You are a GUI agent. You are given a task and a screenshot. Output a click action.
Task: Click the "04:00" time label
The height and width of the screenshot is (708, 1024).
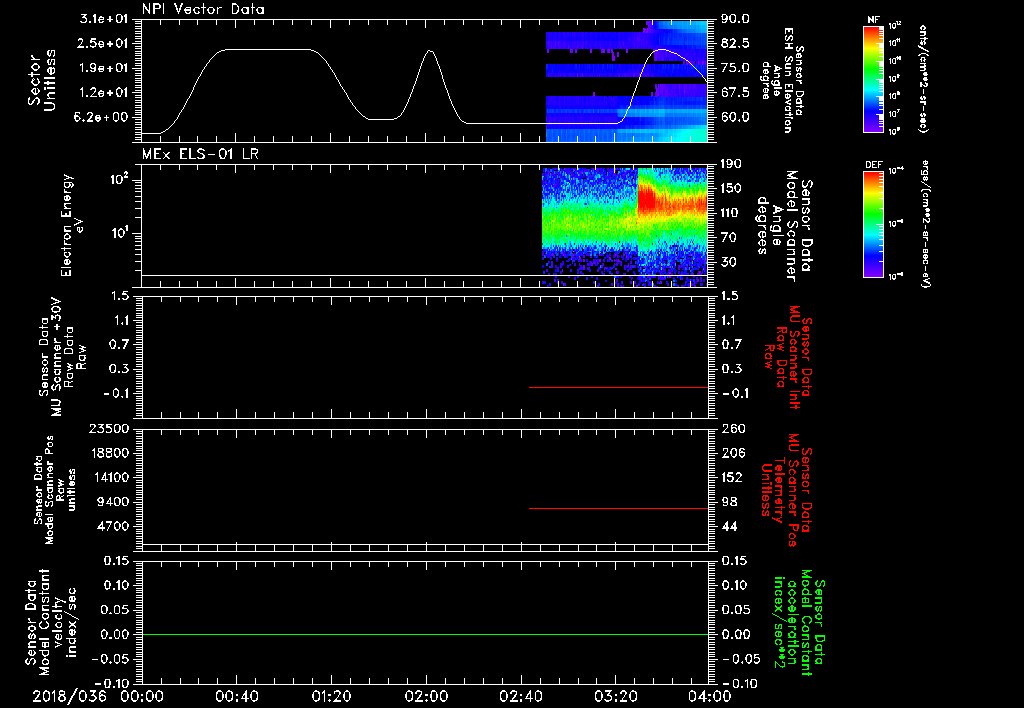coord(710,696)
